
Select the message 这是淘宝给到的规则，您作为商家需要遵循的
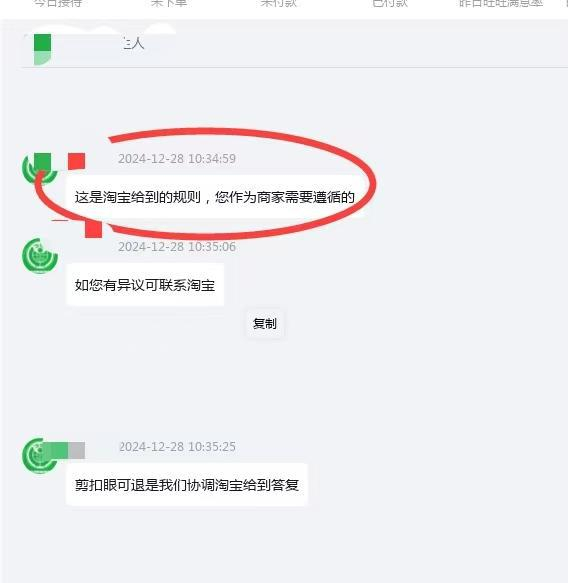[x=214, y=197]
